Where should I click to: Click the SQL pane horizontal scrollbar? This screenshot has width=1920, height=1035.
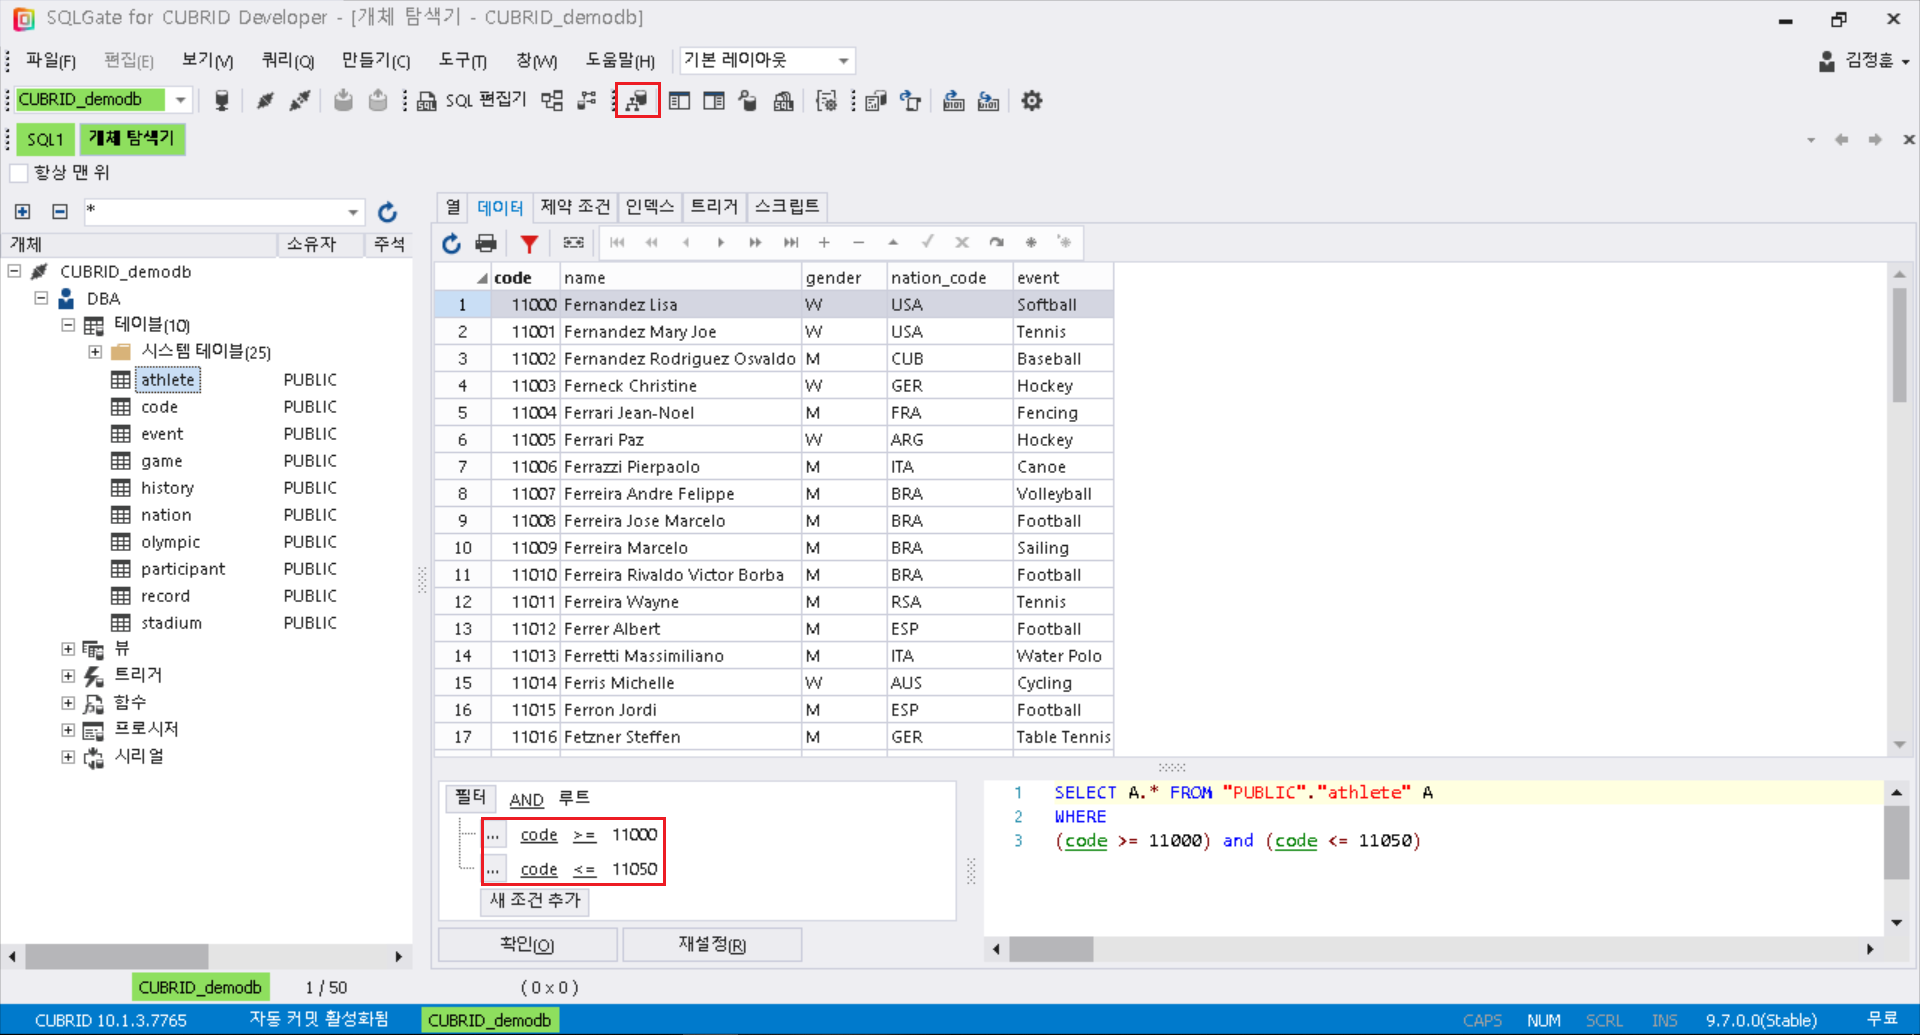click(1050, 948)
